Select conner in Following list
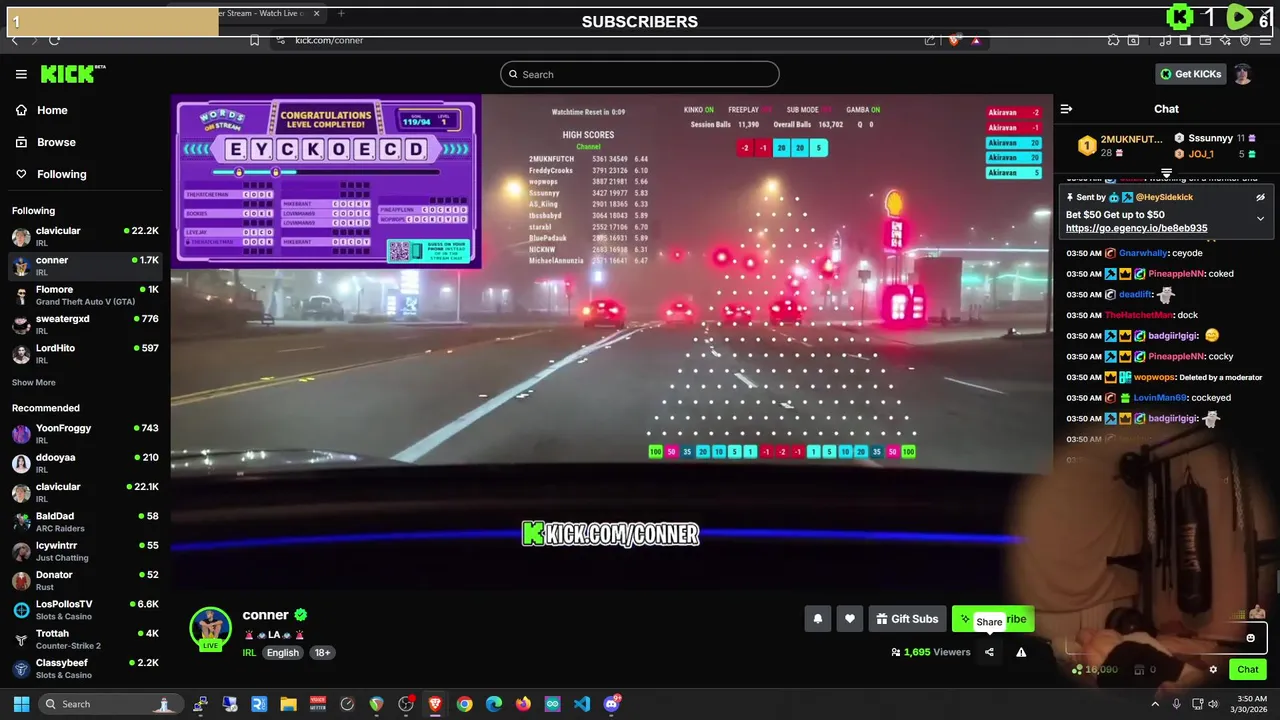1280x720 pixels. [85, 266]
